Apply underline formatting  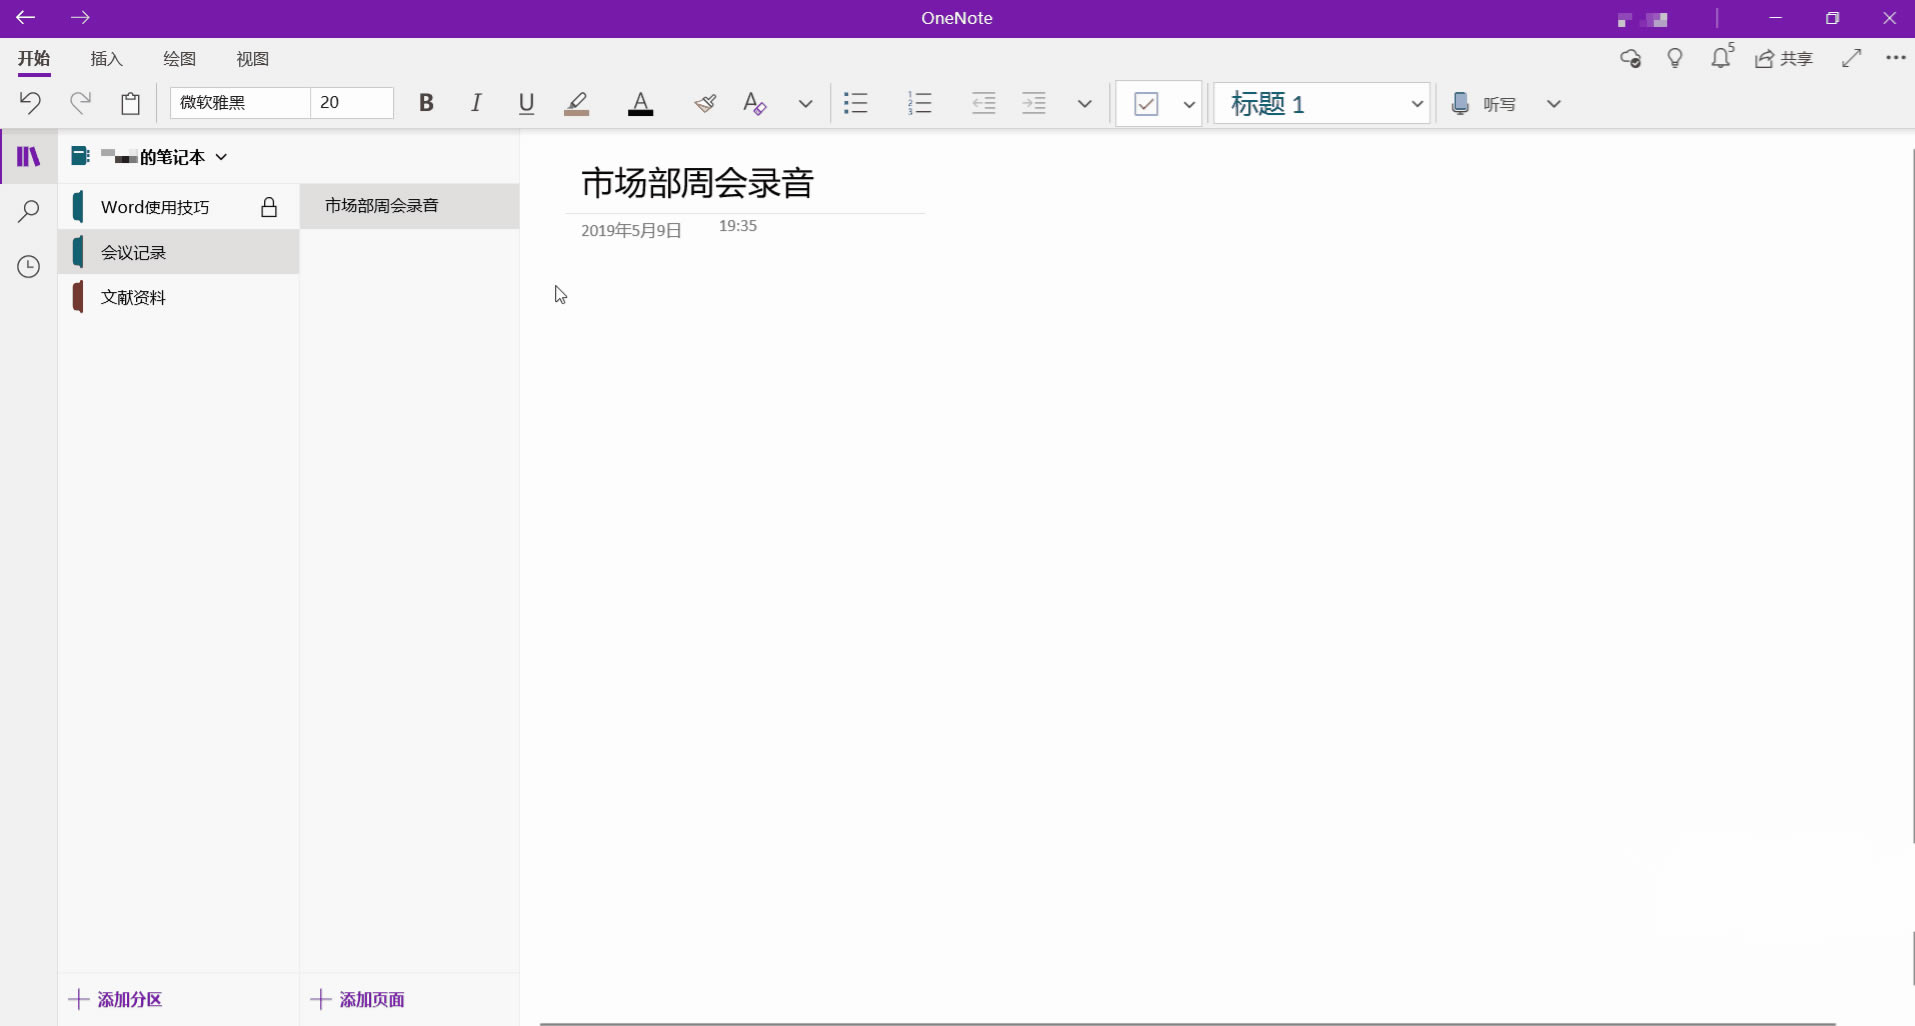pos(526,103)
